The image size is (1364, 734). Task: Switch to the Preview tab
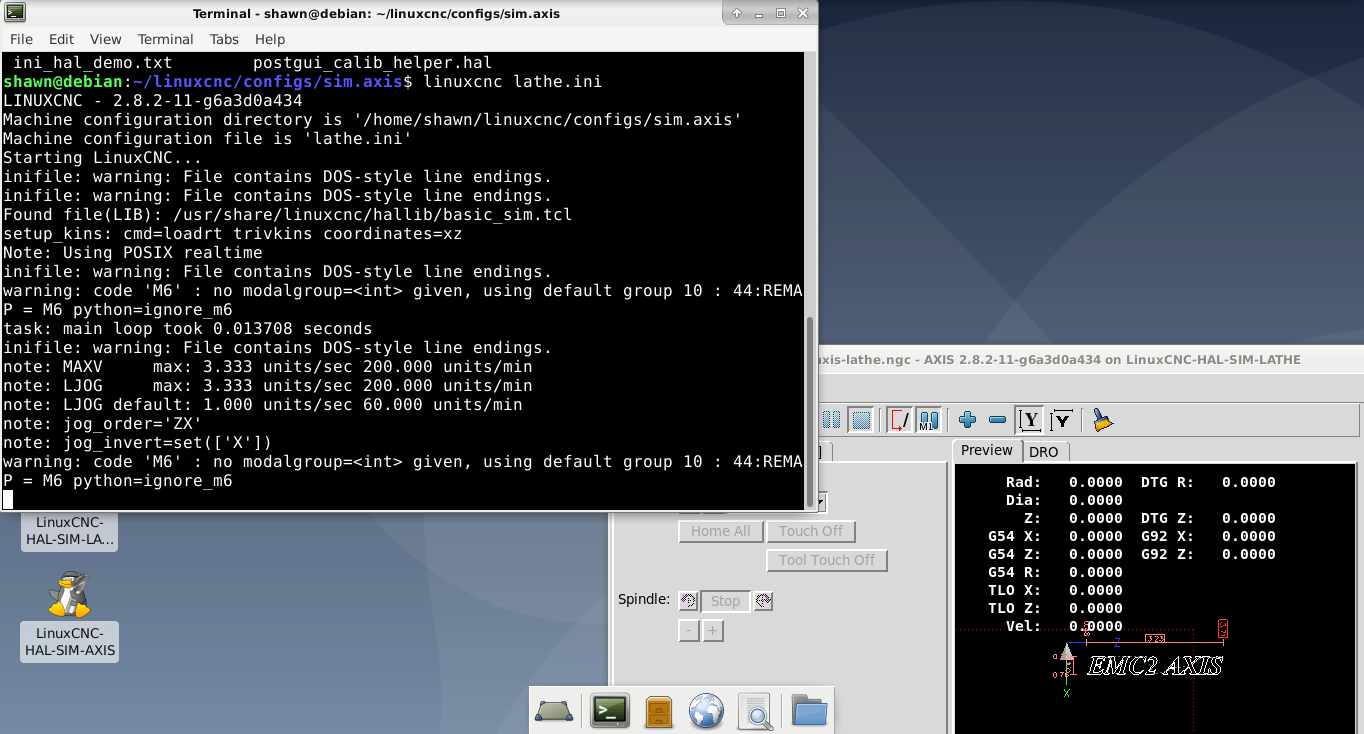[987, 451]
